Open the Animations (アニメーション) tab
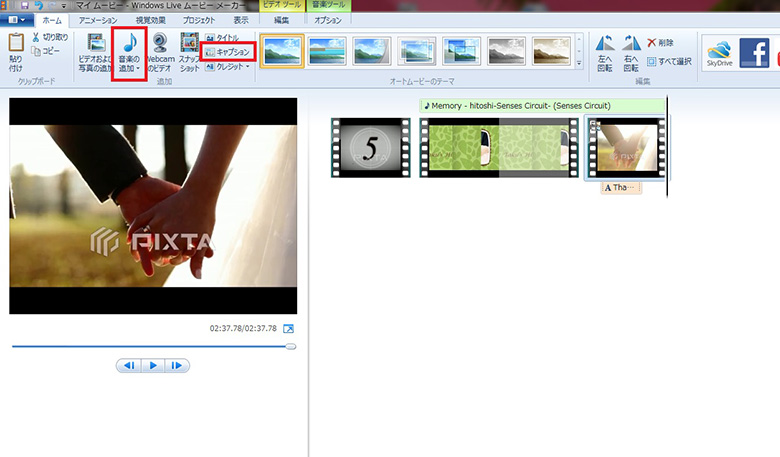The width and height of the screenshot is (780, 457). point(98,20)
